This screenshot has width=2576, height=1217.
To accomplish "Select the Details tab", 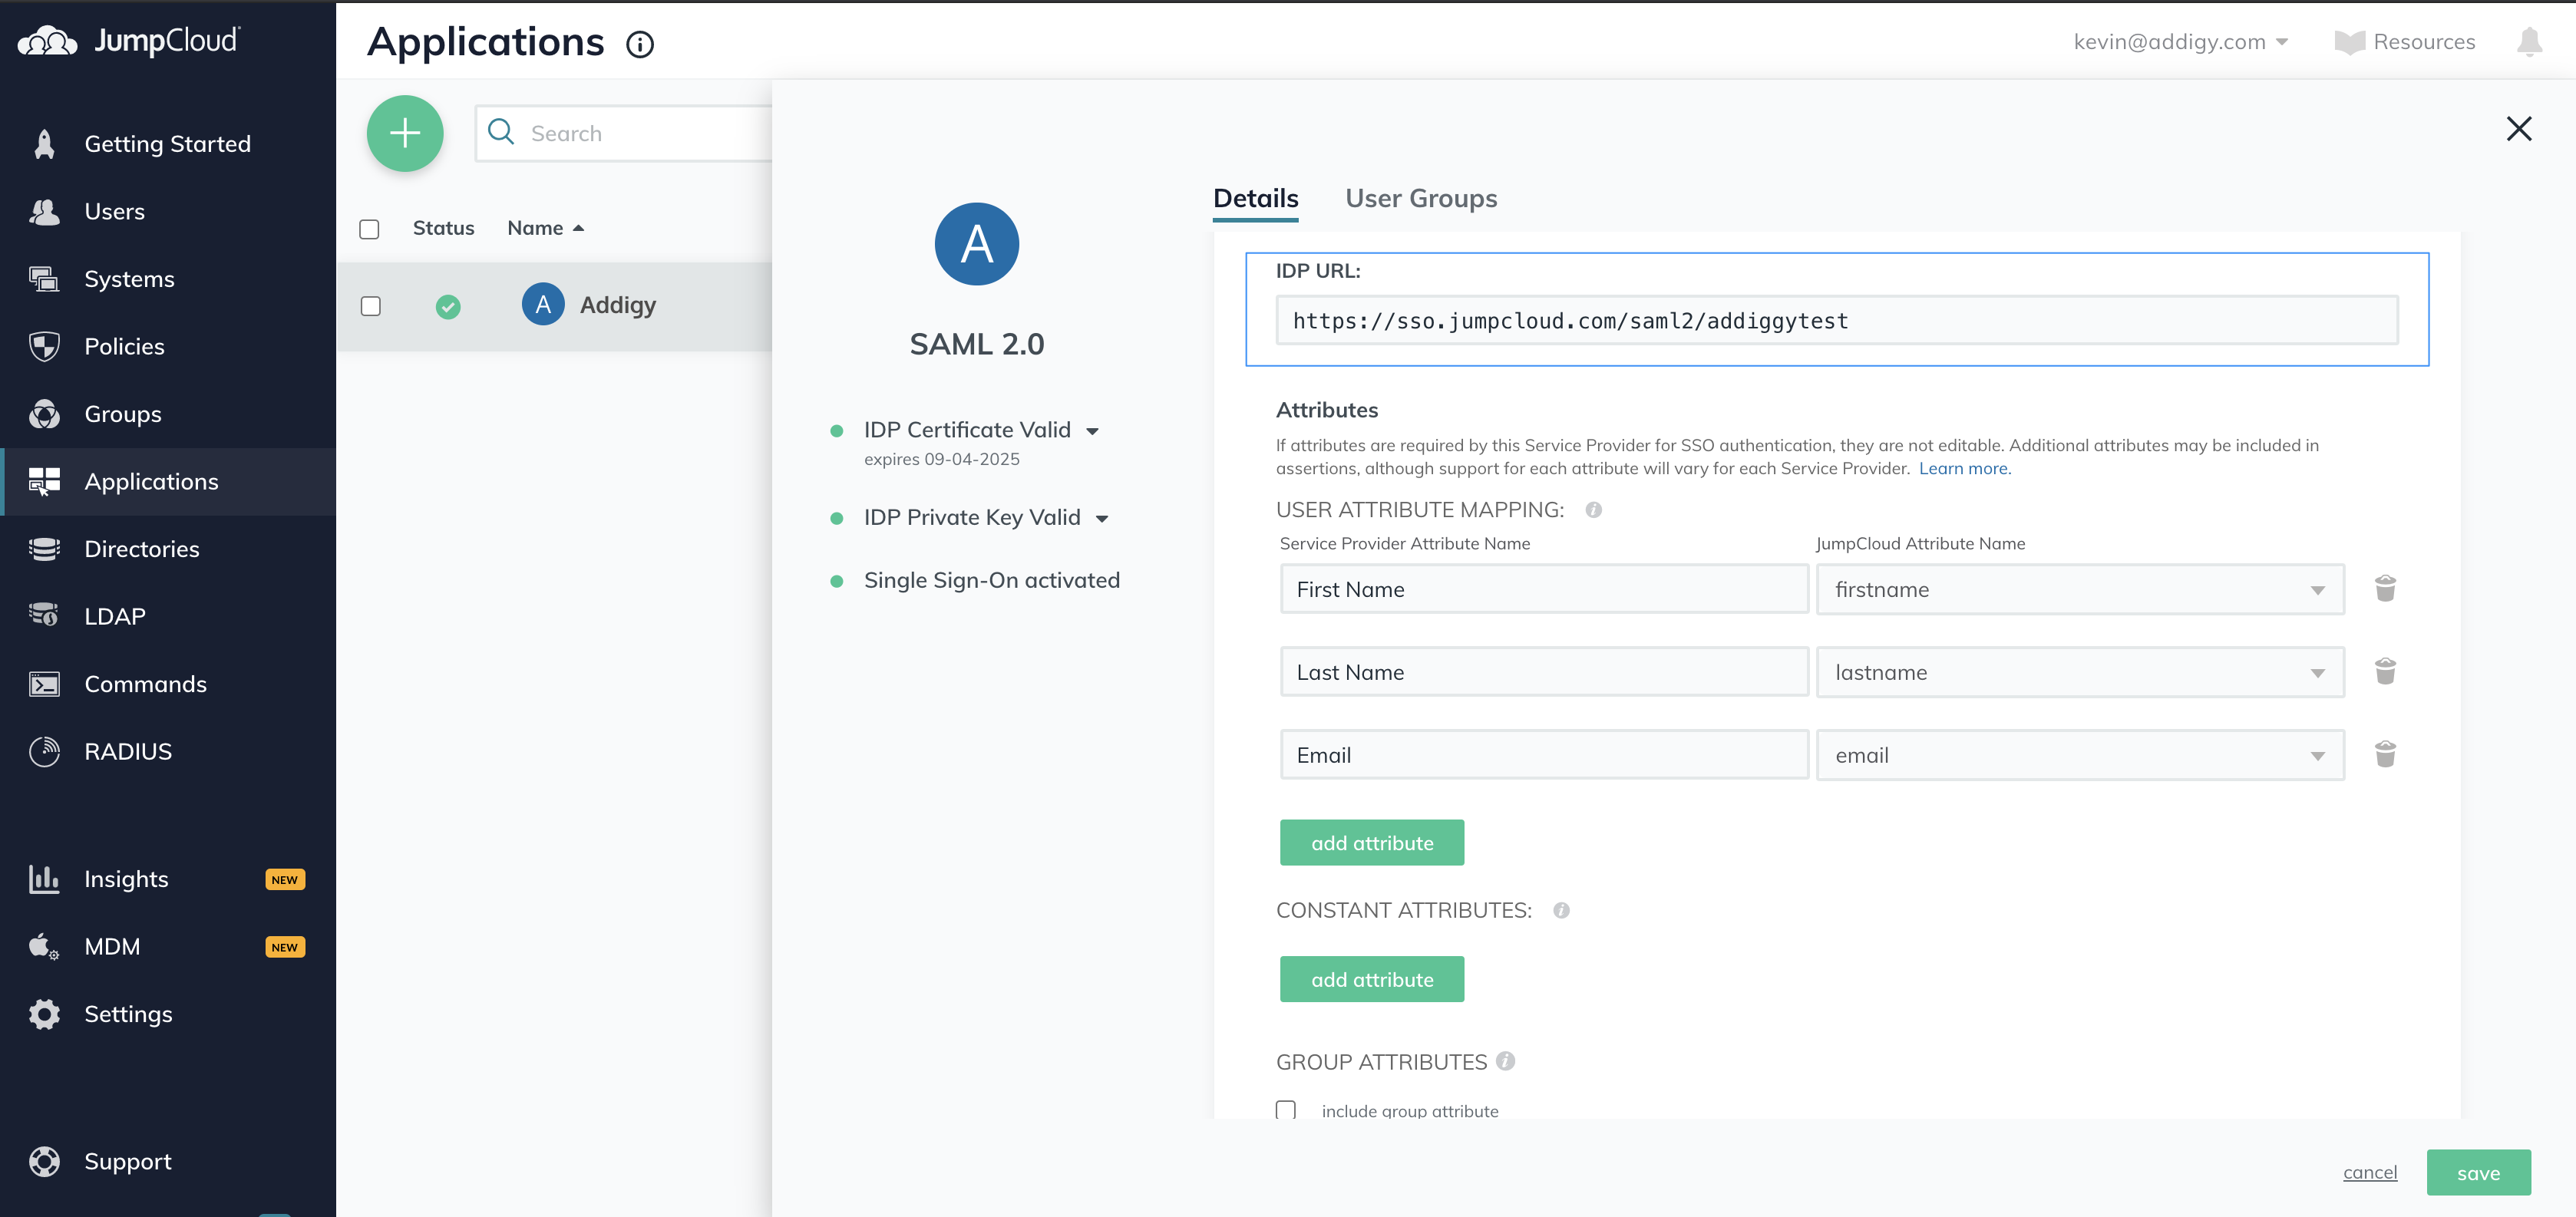I will click(1255, 198).
